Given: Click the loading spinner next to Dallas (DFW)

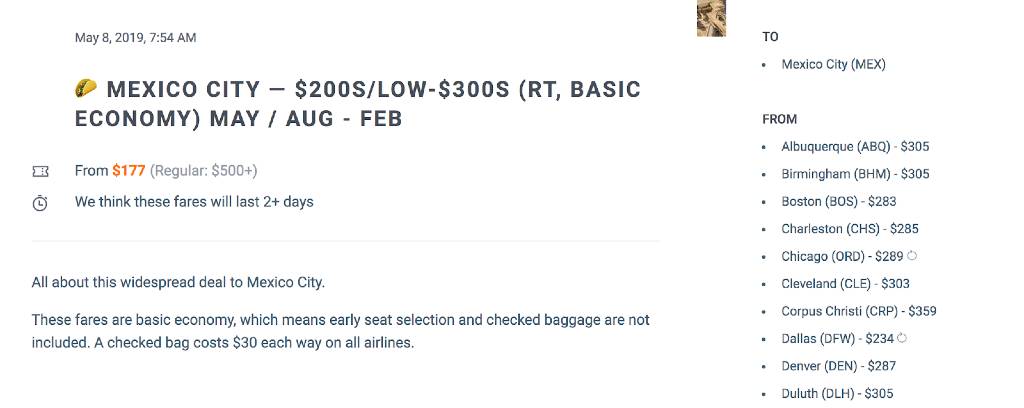Looking at the screenshot, I should click(902, 338).
